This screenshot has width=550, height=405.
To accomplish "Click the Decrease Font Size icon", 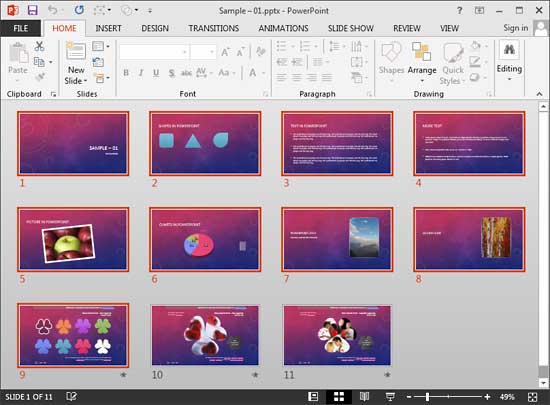I will [240, 52].
